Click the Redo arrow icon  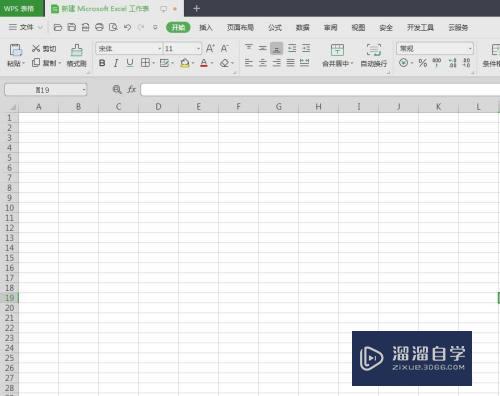pos(141,27)
